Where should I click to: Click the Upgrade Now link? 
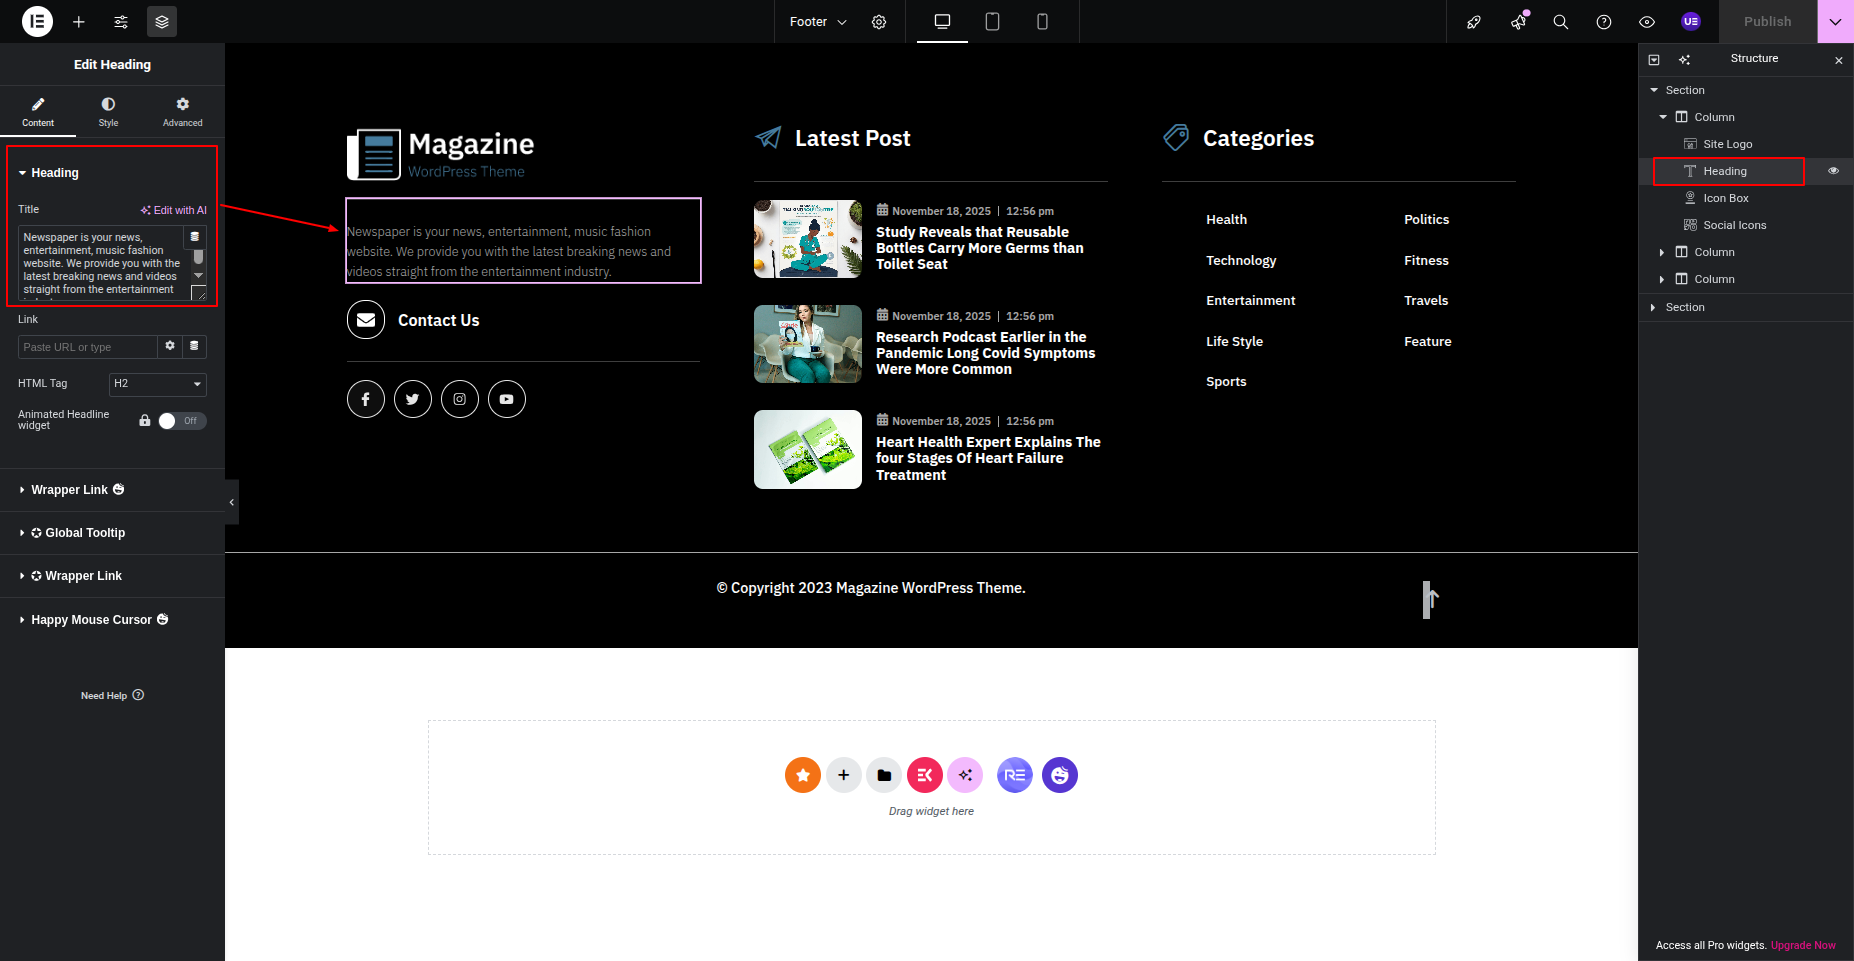pyautogui.click(x=1803, y=945)
